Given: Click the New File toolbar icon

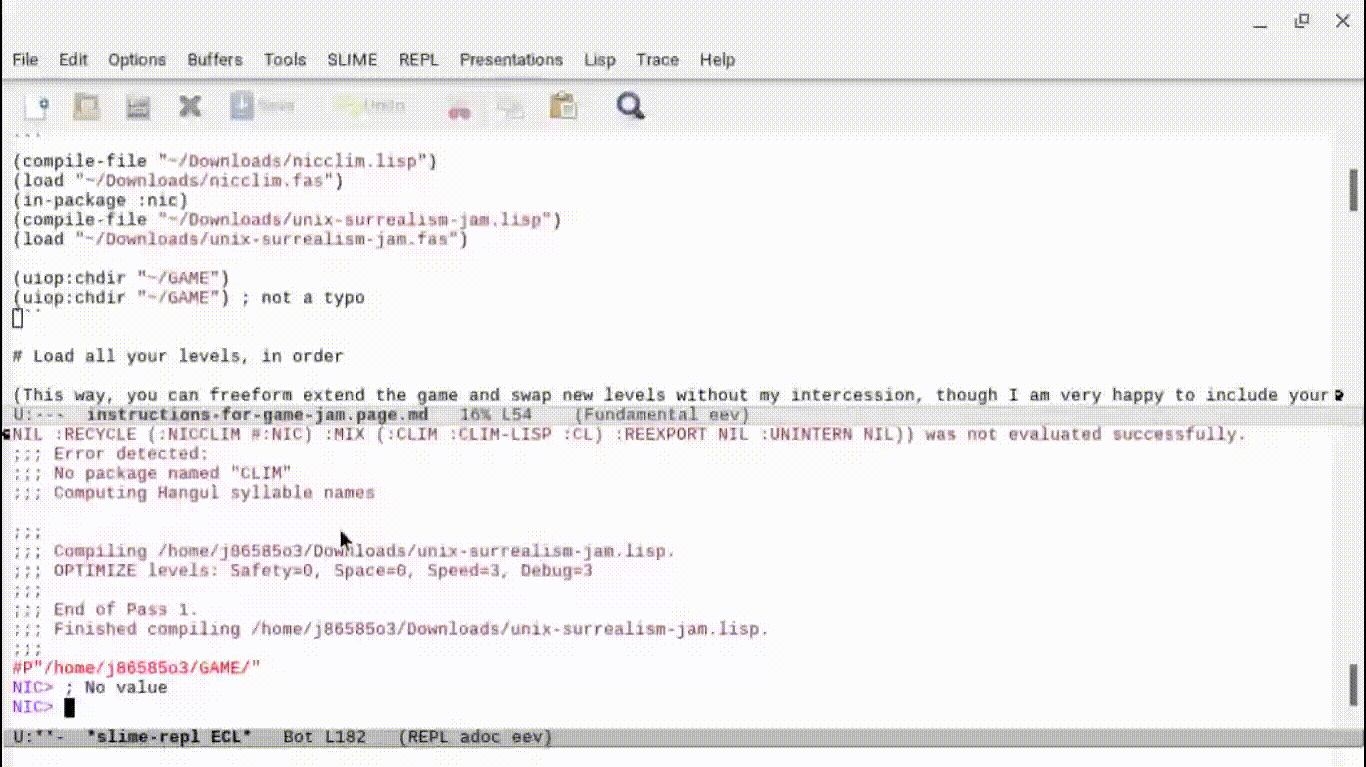Looking at the screenshot, I should [37, 106].
